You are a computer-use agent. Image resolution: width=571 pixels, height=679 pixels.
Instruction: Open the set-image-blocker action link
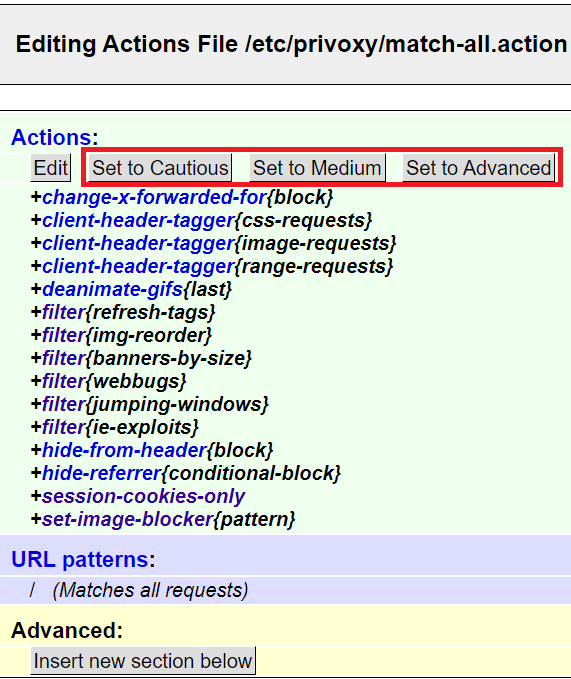pyautogui.click(x=128, y=519)
